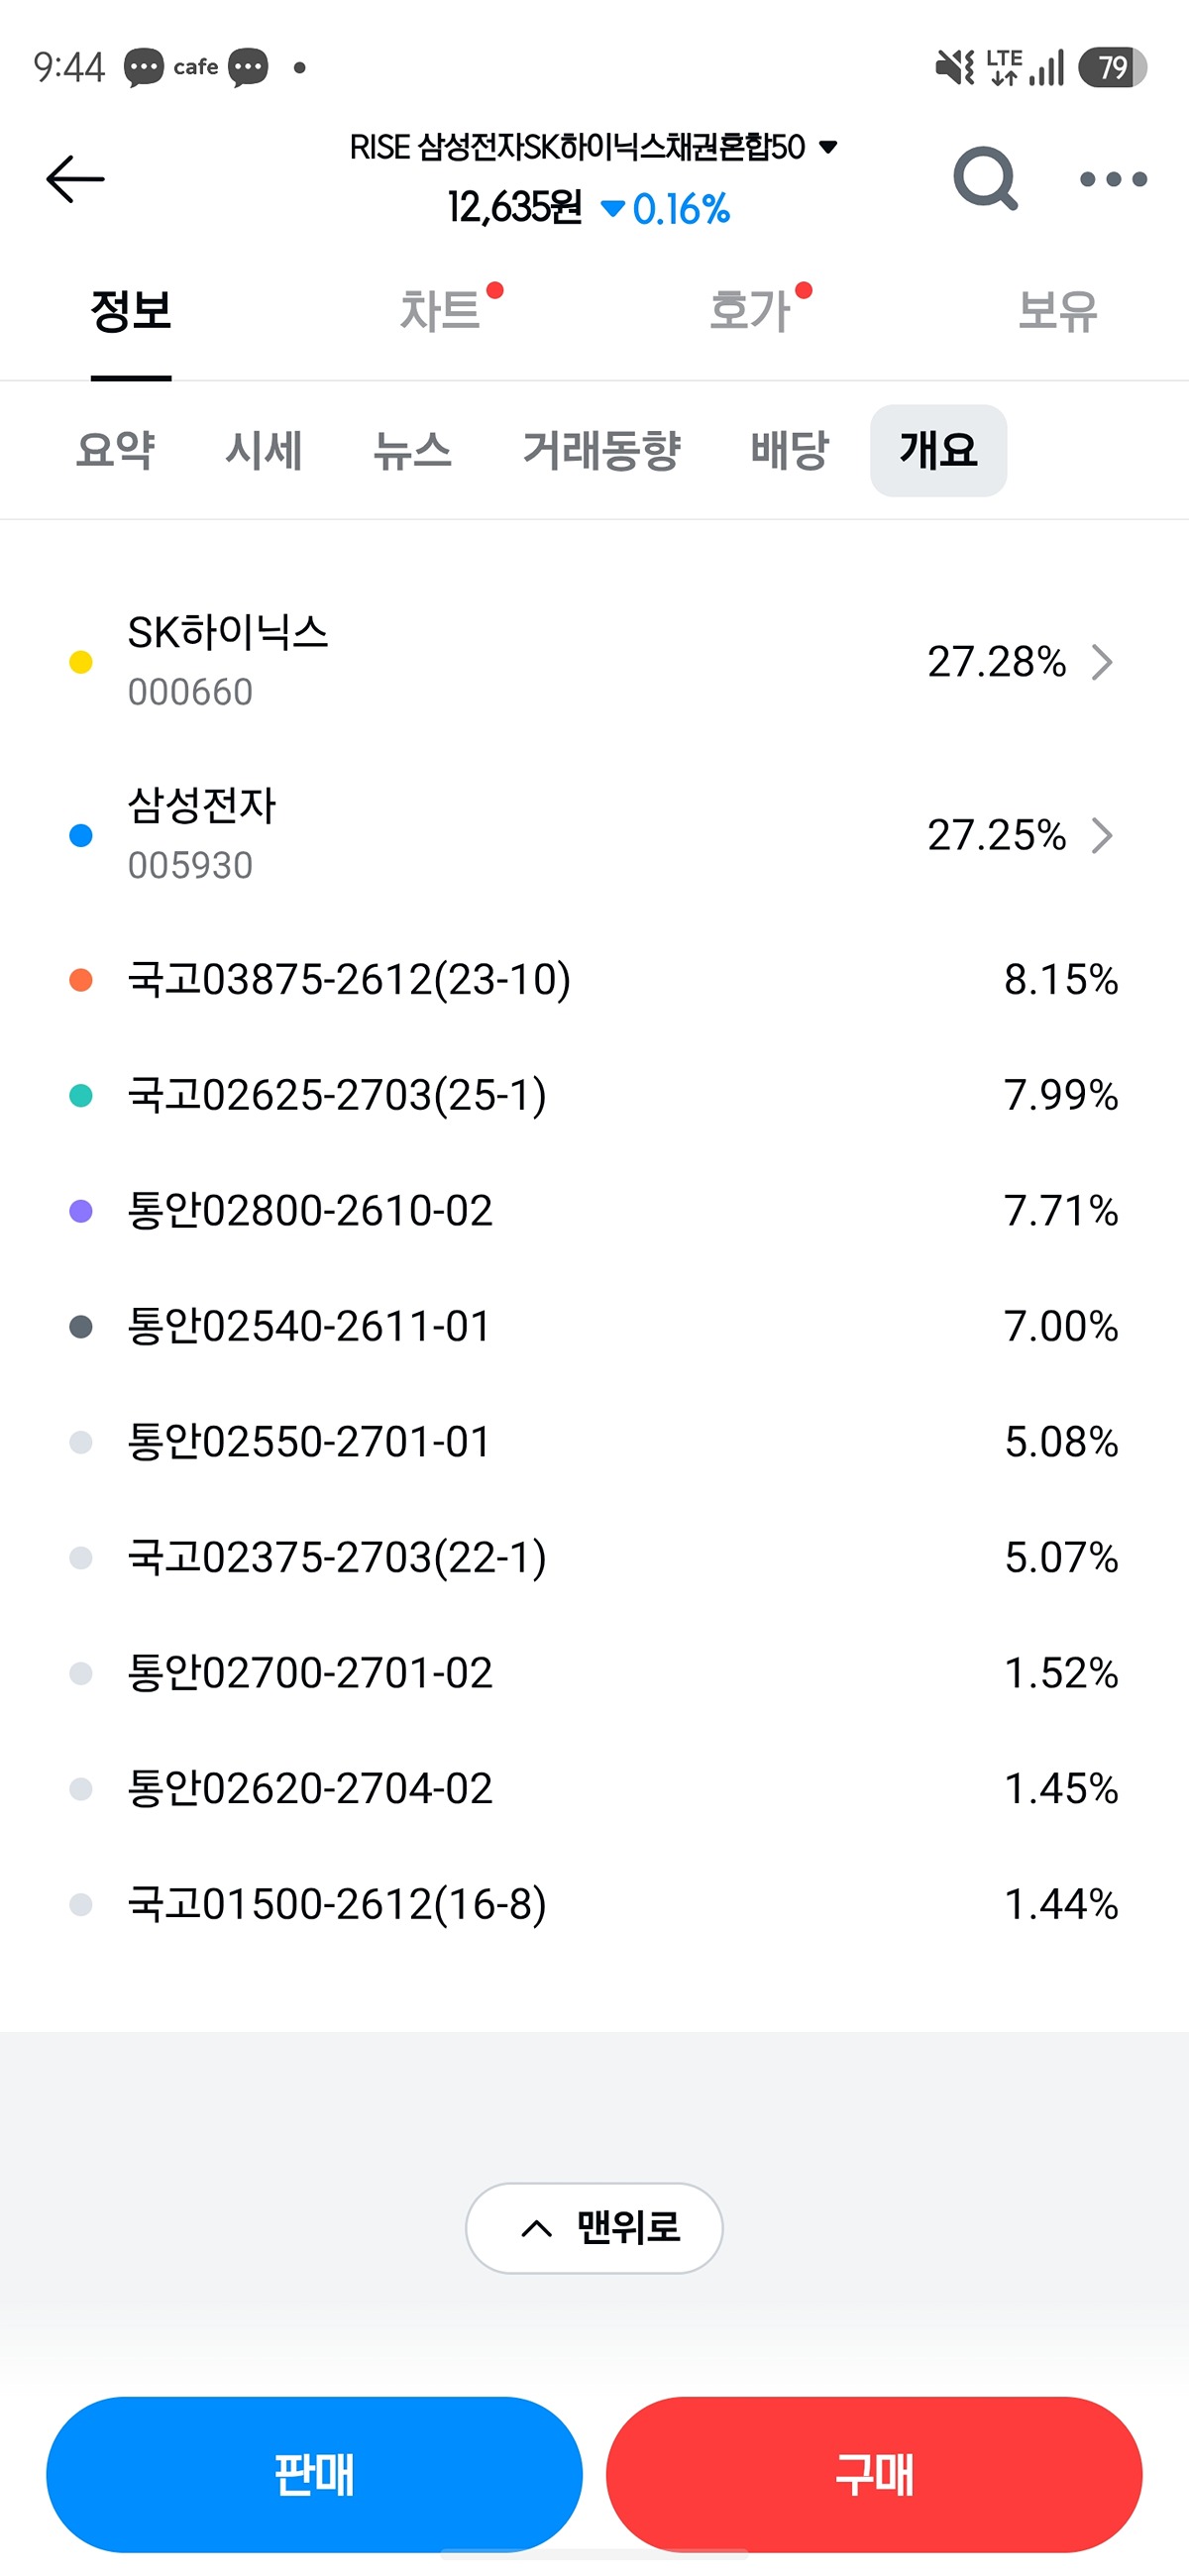
Task: Select the 배당 sub-tab
Action: [790, 450]
